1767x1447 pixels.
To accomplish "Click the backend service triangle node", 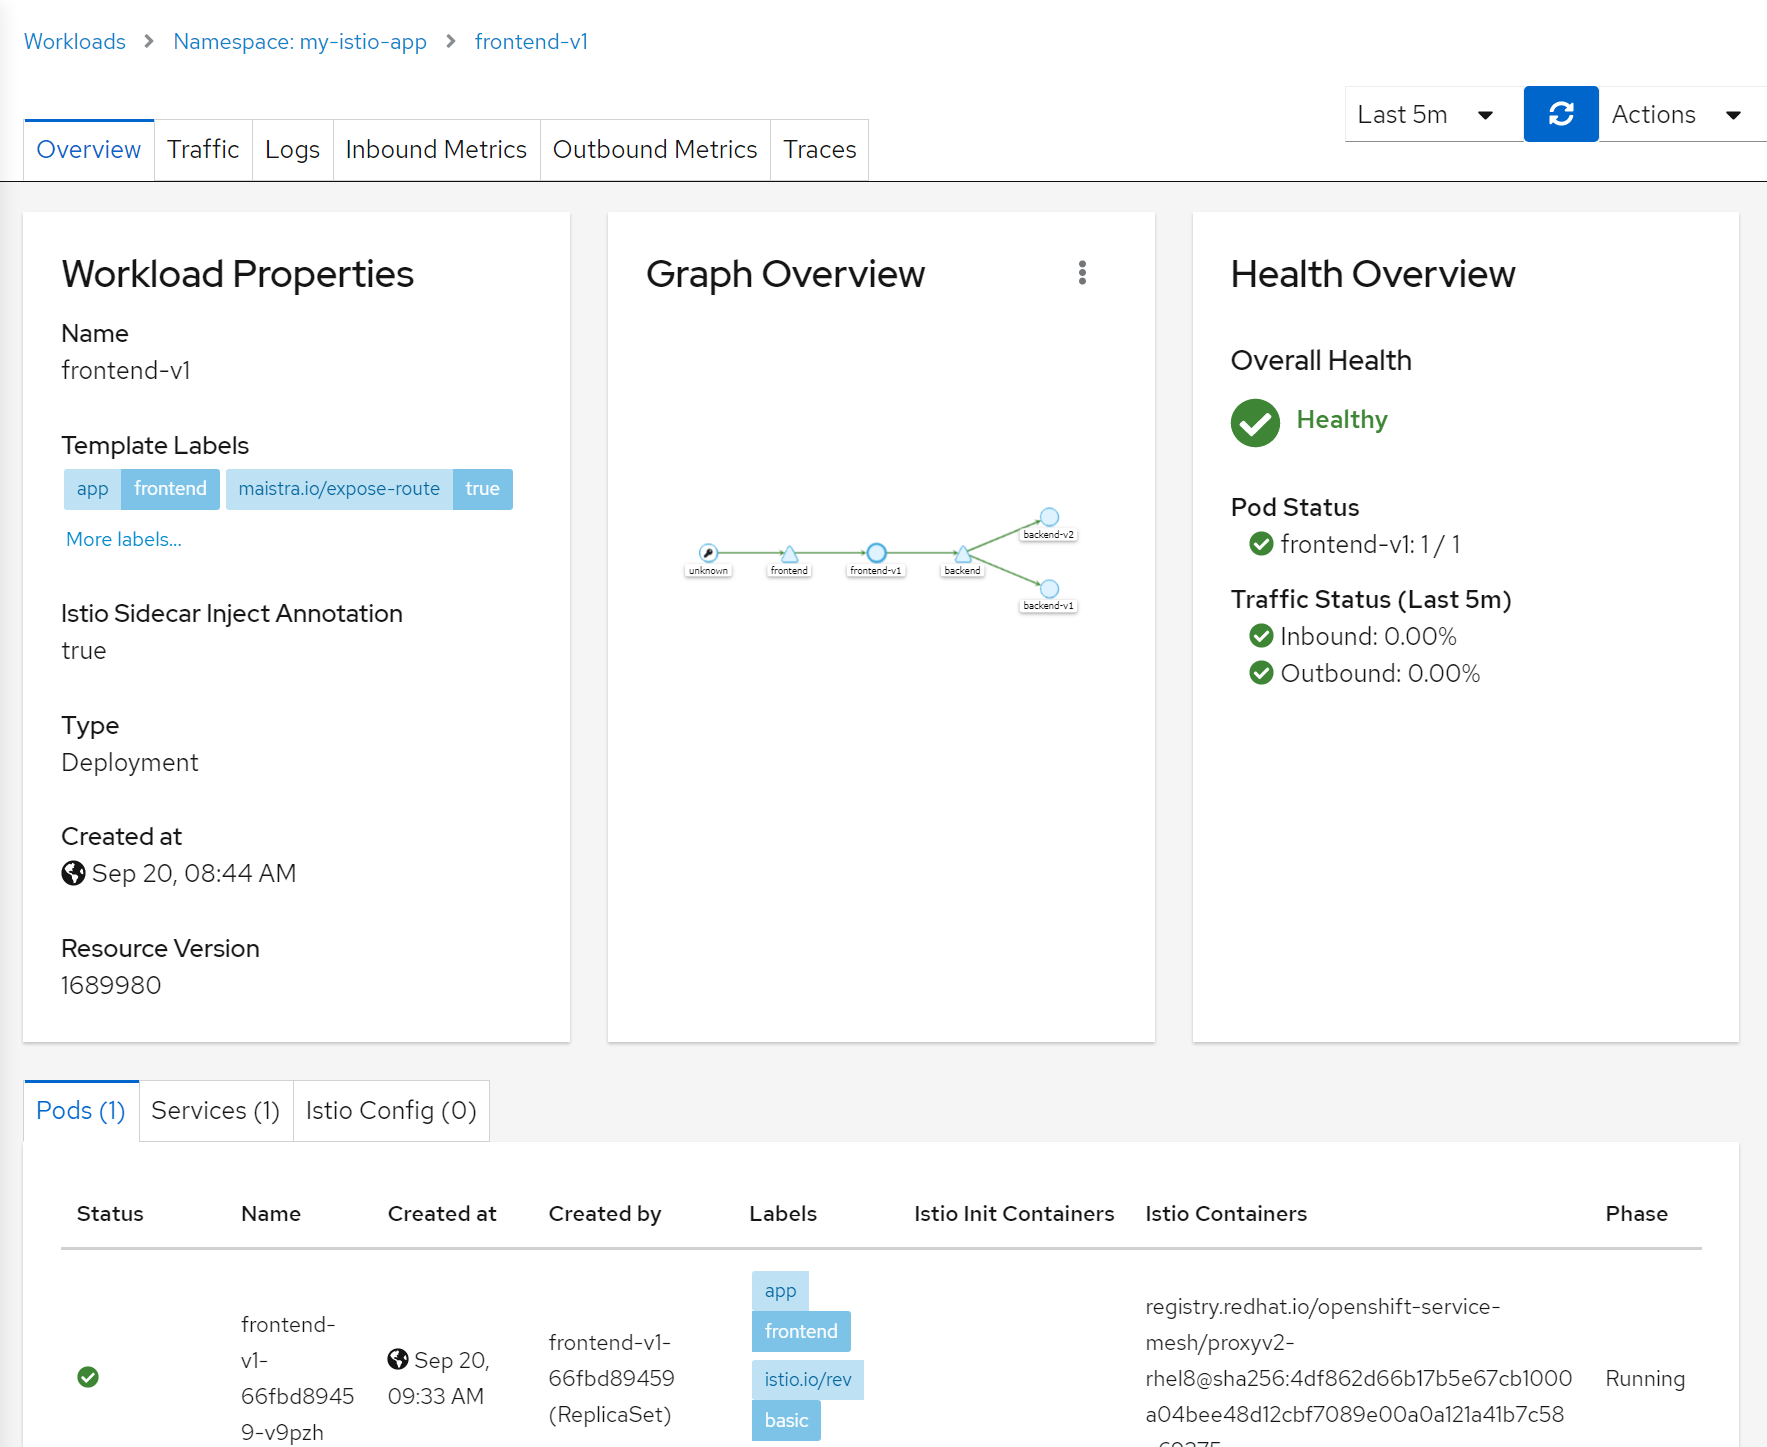I will pyautogui.click(x=962, y=553).
